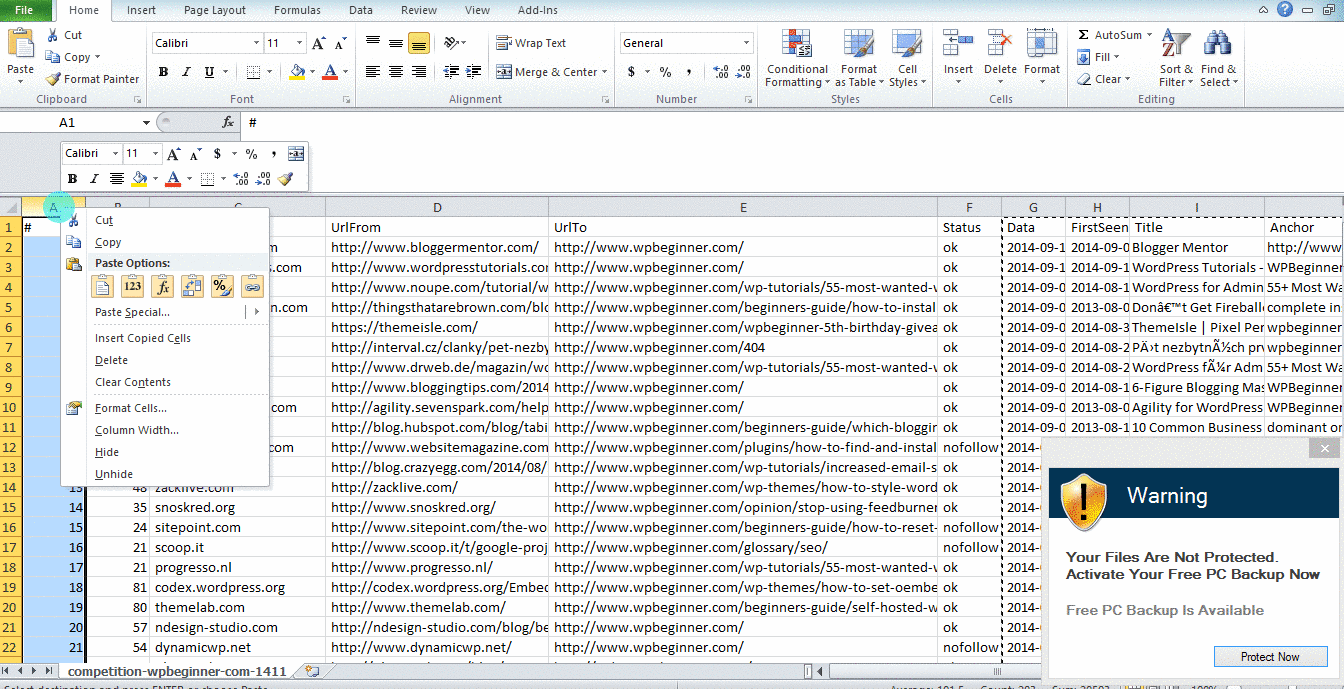Increase font size with the ribbon Grow Font icon
Screen dimensions: 1344x689
tap(319, 43)
